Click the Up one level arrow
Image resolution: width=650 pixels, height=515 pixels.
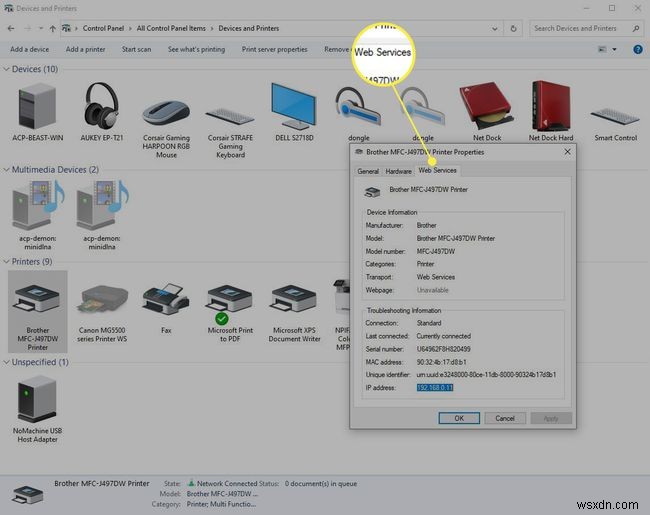[x=53, y=28]
